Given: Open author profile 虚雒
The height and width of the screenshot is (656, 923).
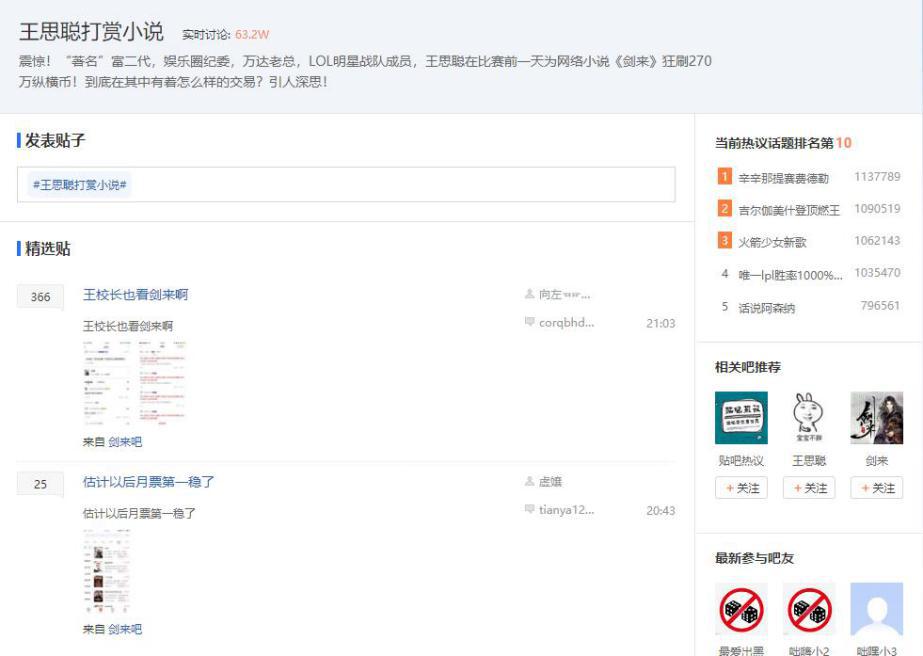Looking at the screenshot, I should (550, 482).
